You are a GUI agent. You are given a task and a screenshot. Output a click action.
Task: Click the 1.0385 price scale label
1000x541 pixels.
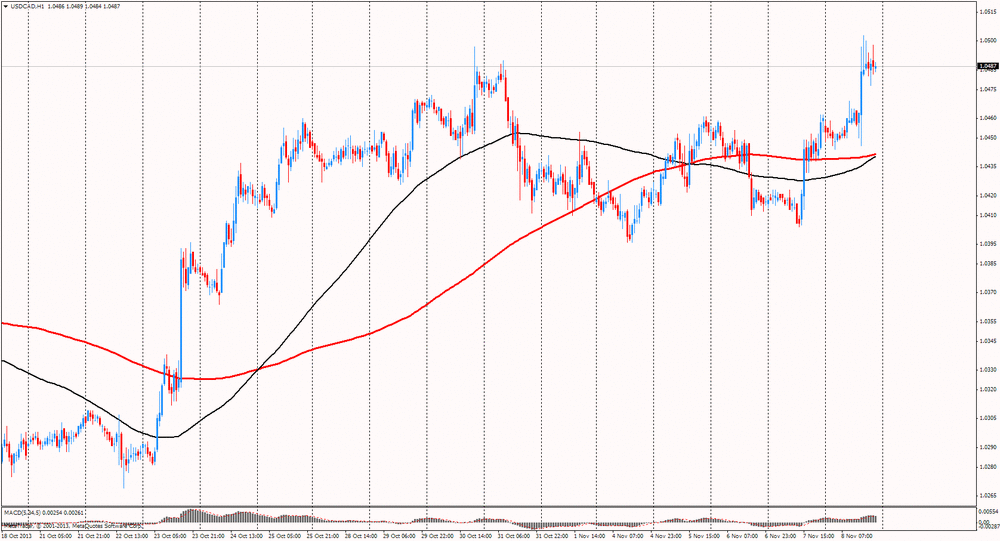point(989,263)
